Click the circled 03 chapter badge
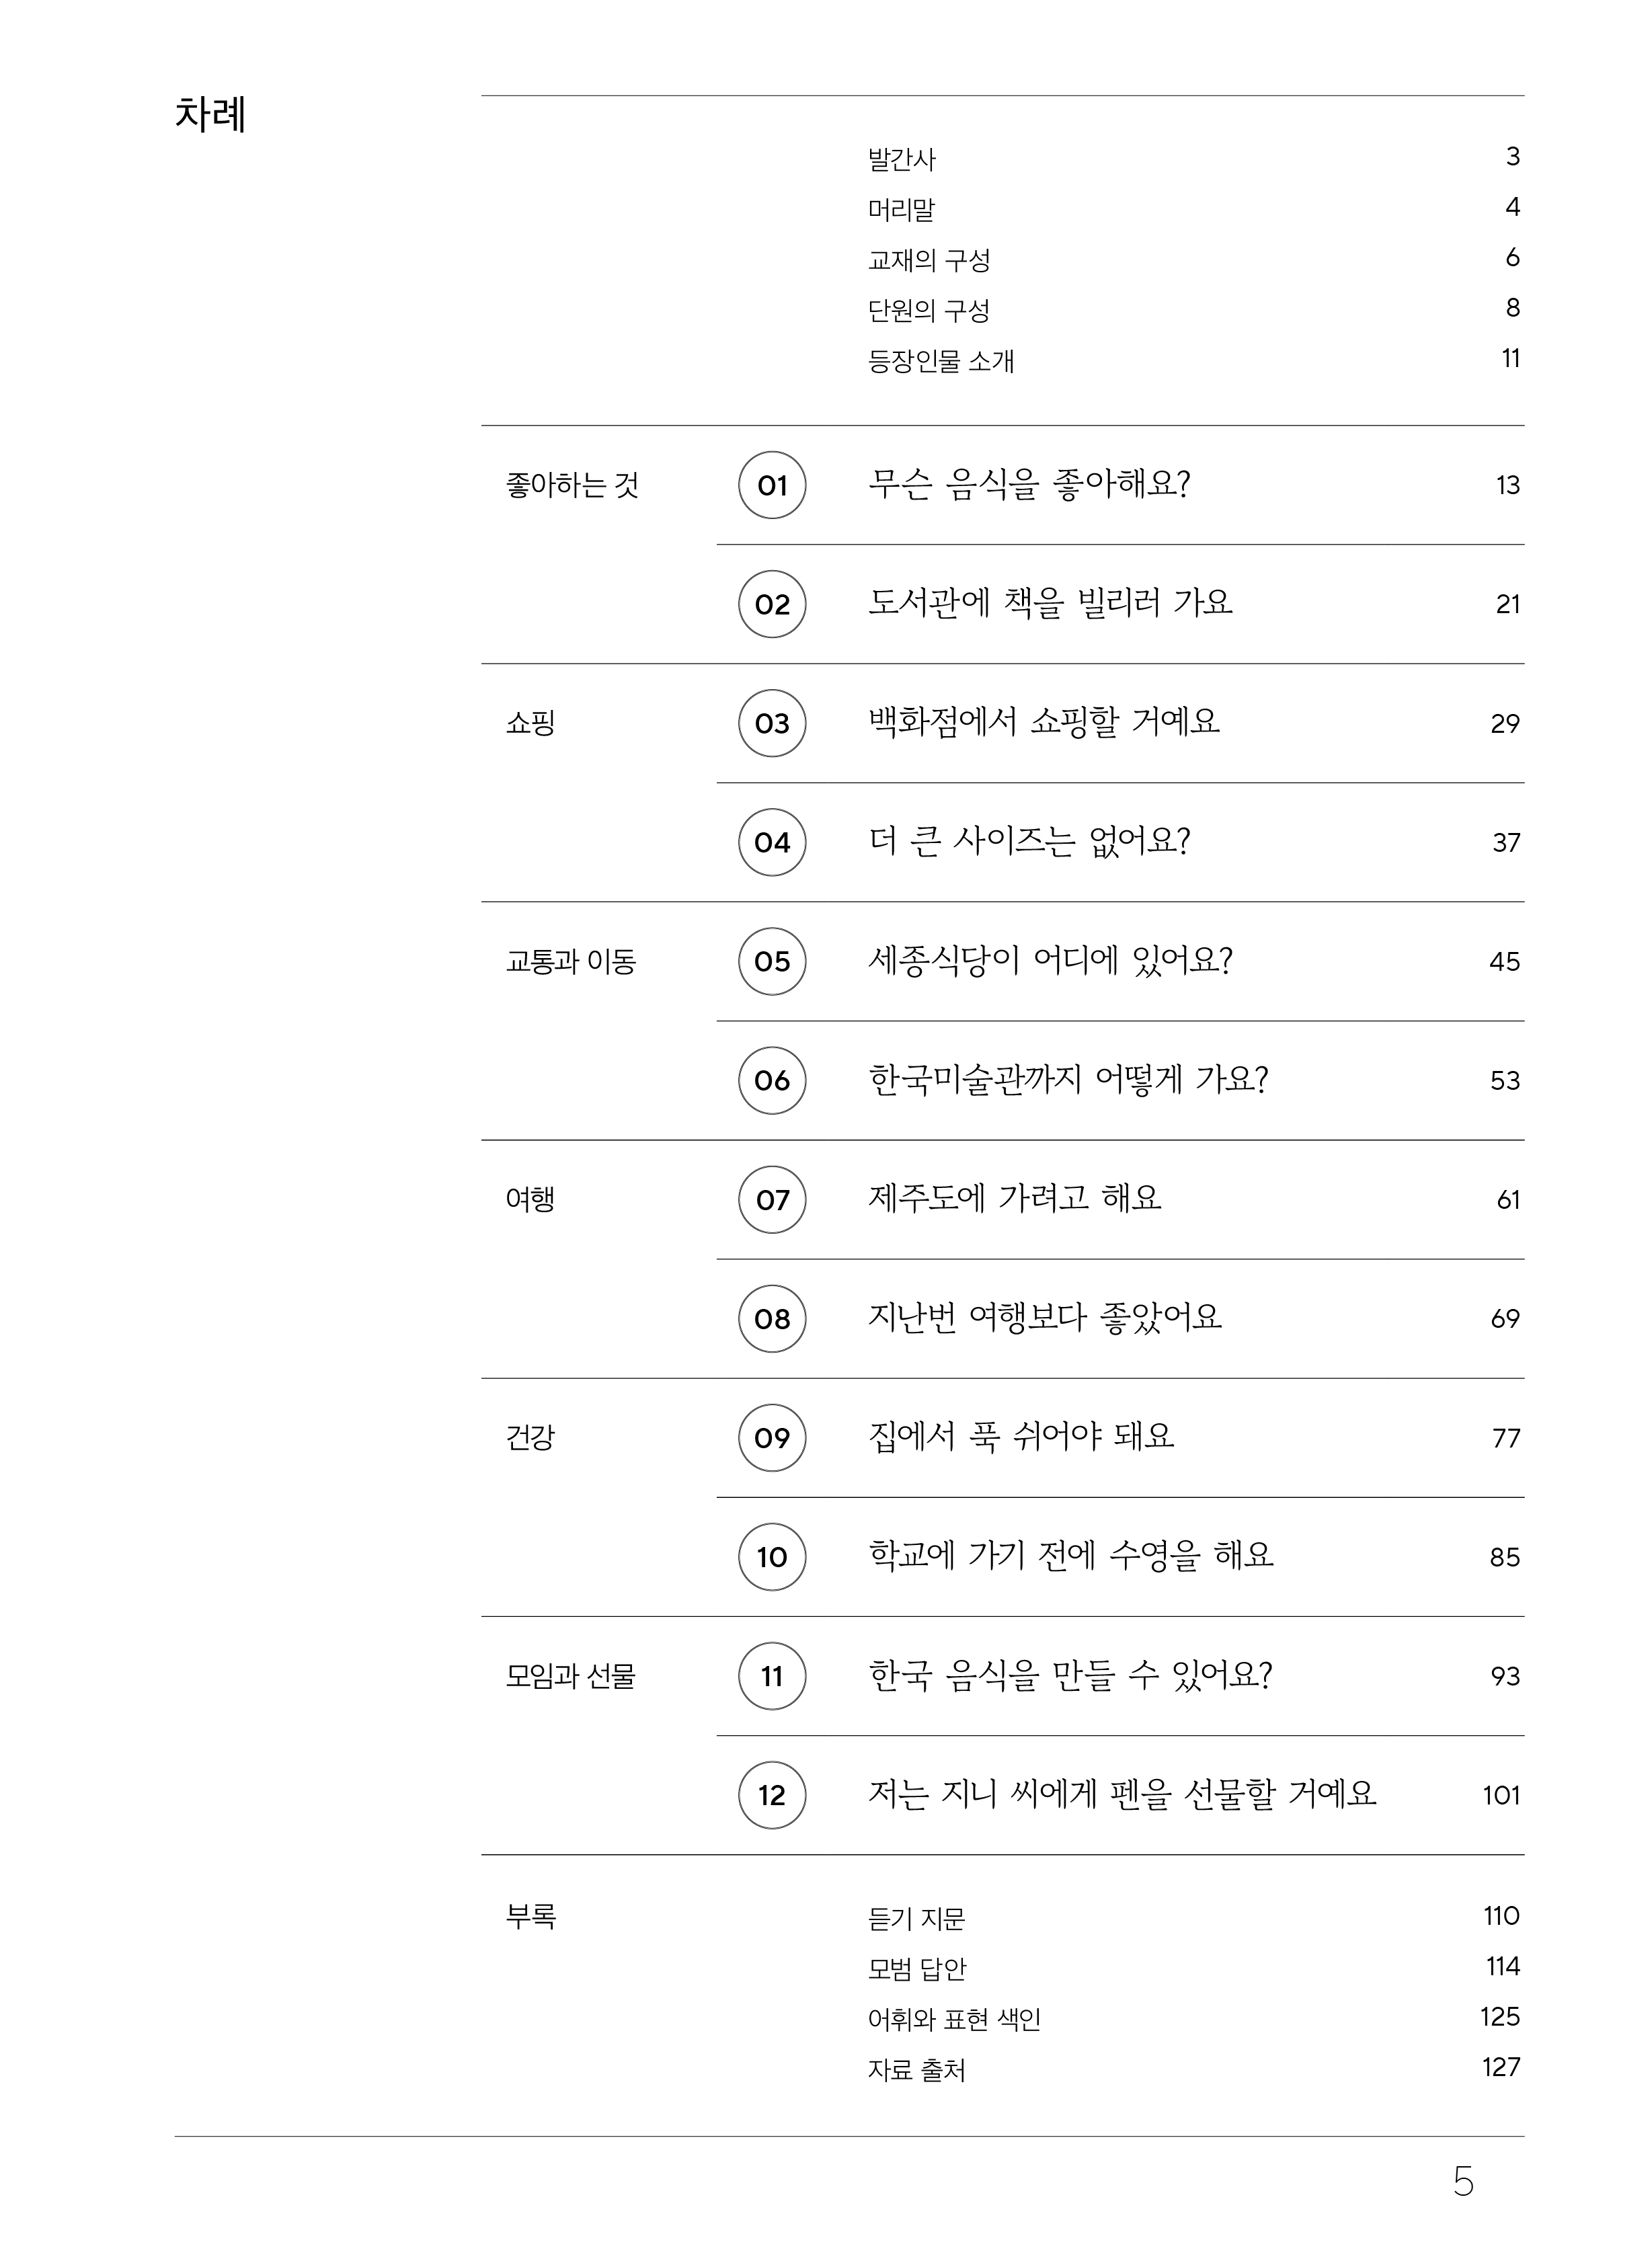The image size is (1652, 2263). point(772,723)
